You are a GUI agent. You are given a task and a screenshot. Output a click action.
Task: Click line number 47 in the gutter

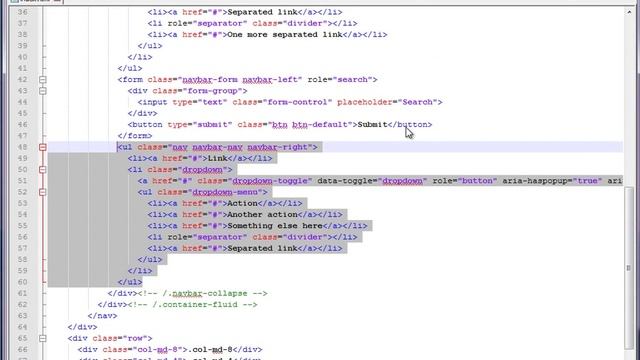(x=22, y=136)
